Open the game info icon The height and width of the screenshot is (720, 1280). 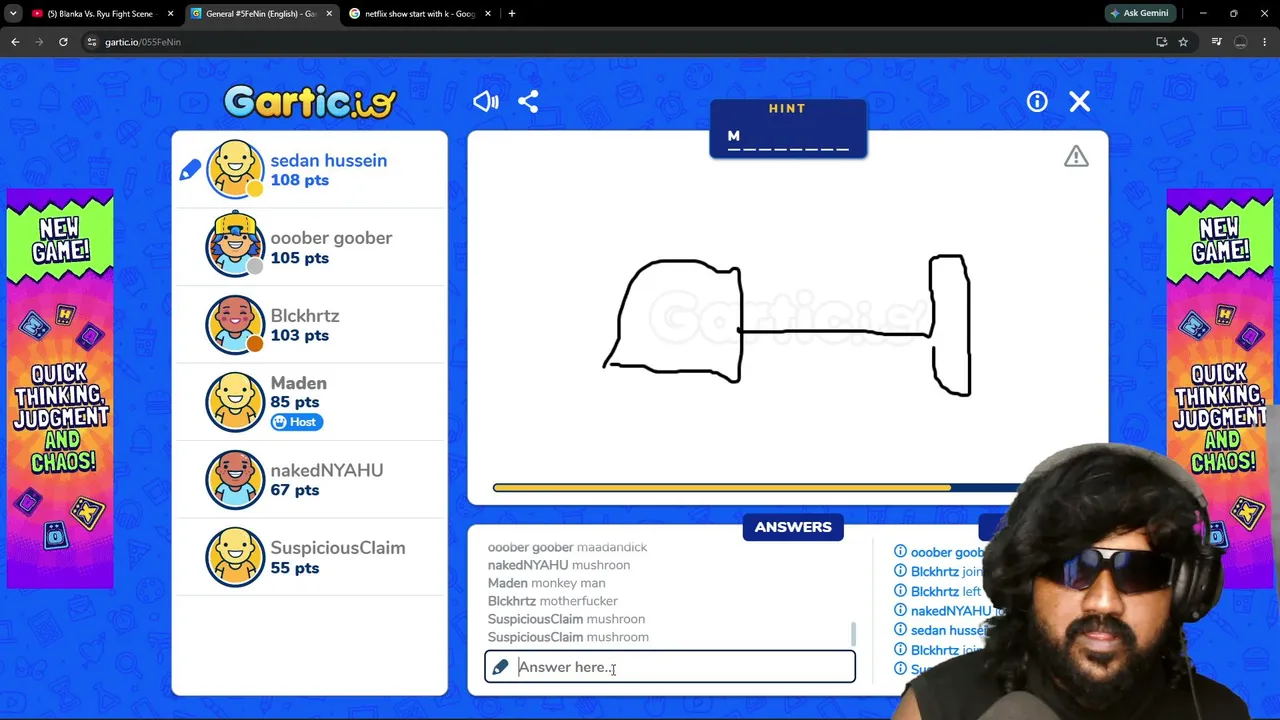click(x=1037, y=101)
